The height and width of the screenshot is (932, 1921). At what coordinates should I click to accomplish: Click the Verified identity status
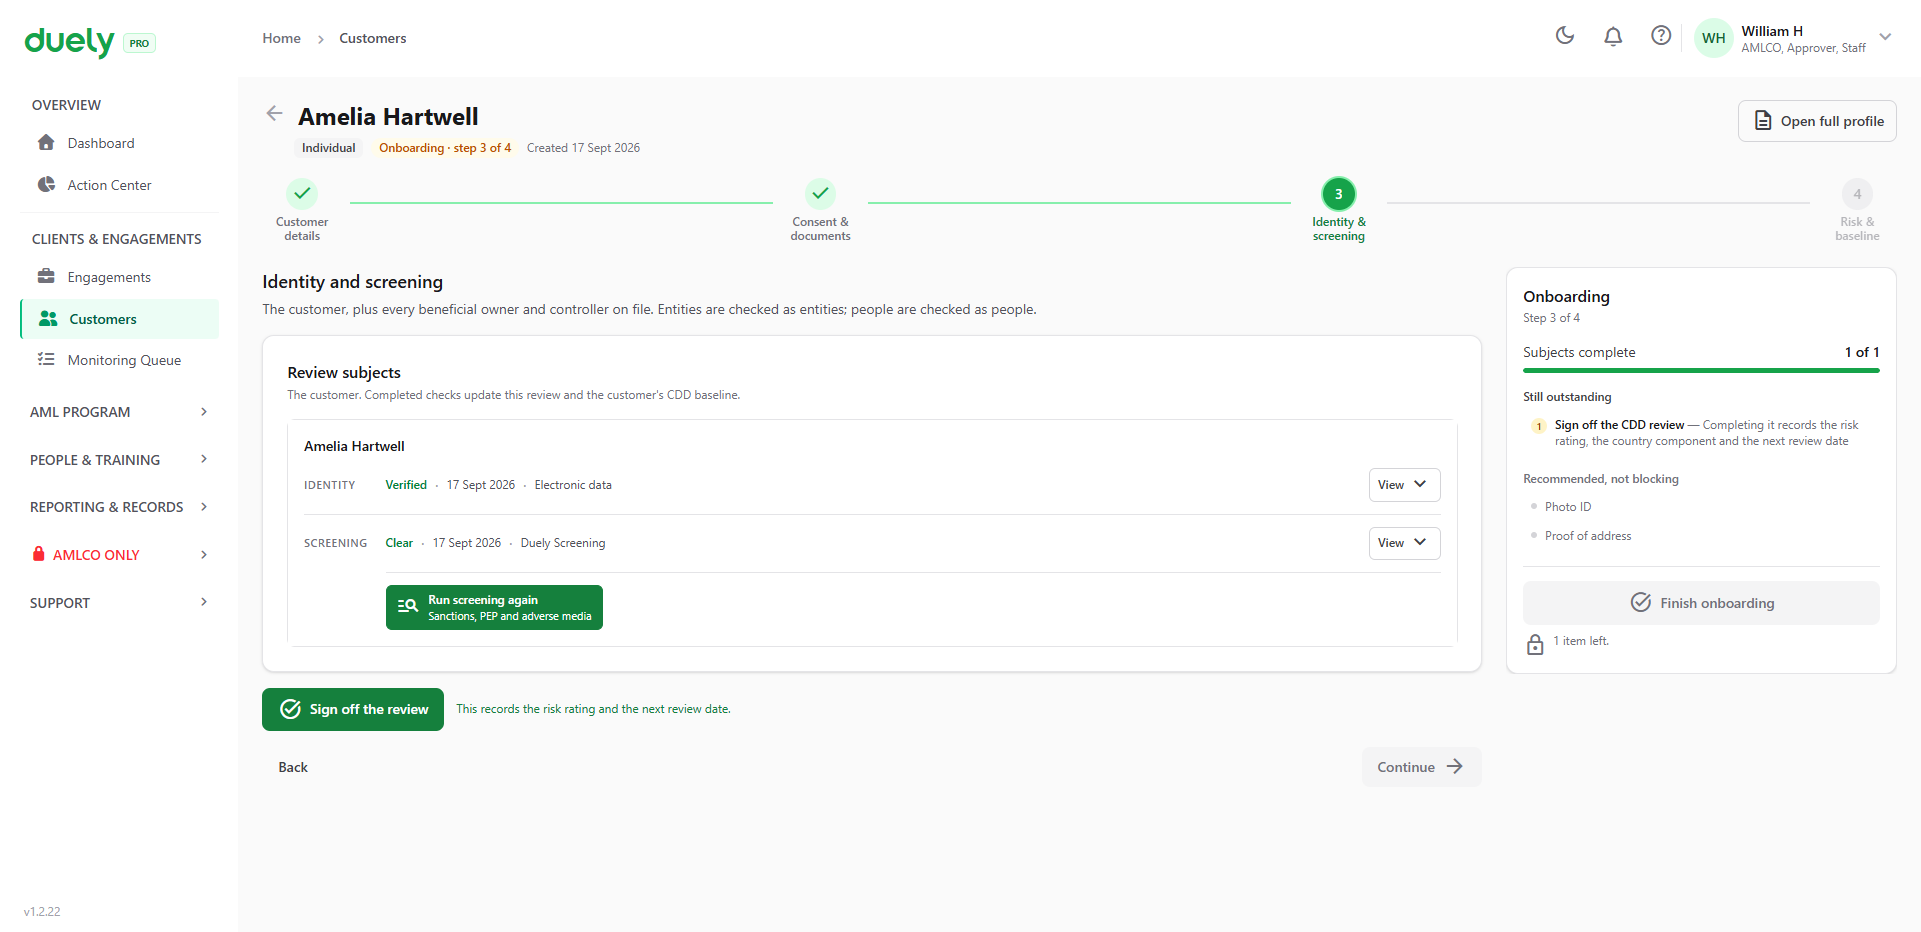tap(406, 485)
